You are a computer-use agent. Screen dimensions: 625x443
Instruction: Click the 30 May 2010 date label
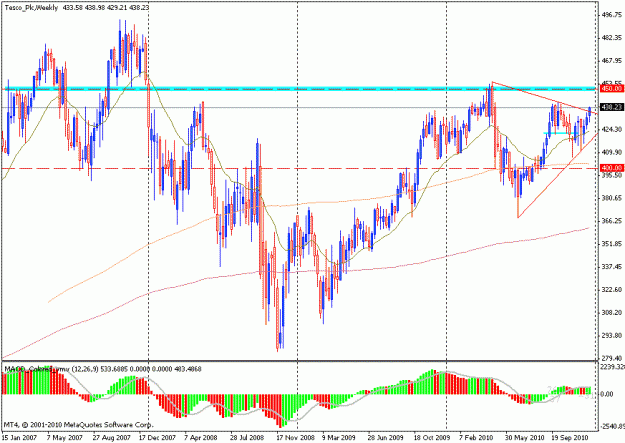coord(523,437)
